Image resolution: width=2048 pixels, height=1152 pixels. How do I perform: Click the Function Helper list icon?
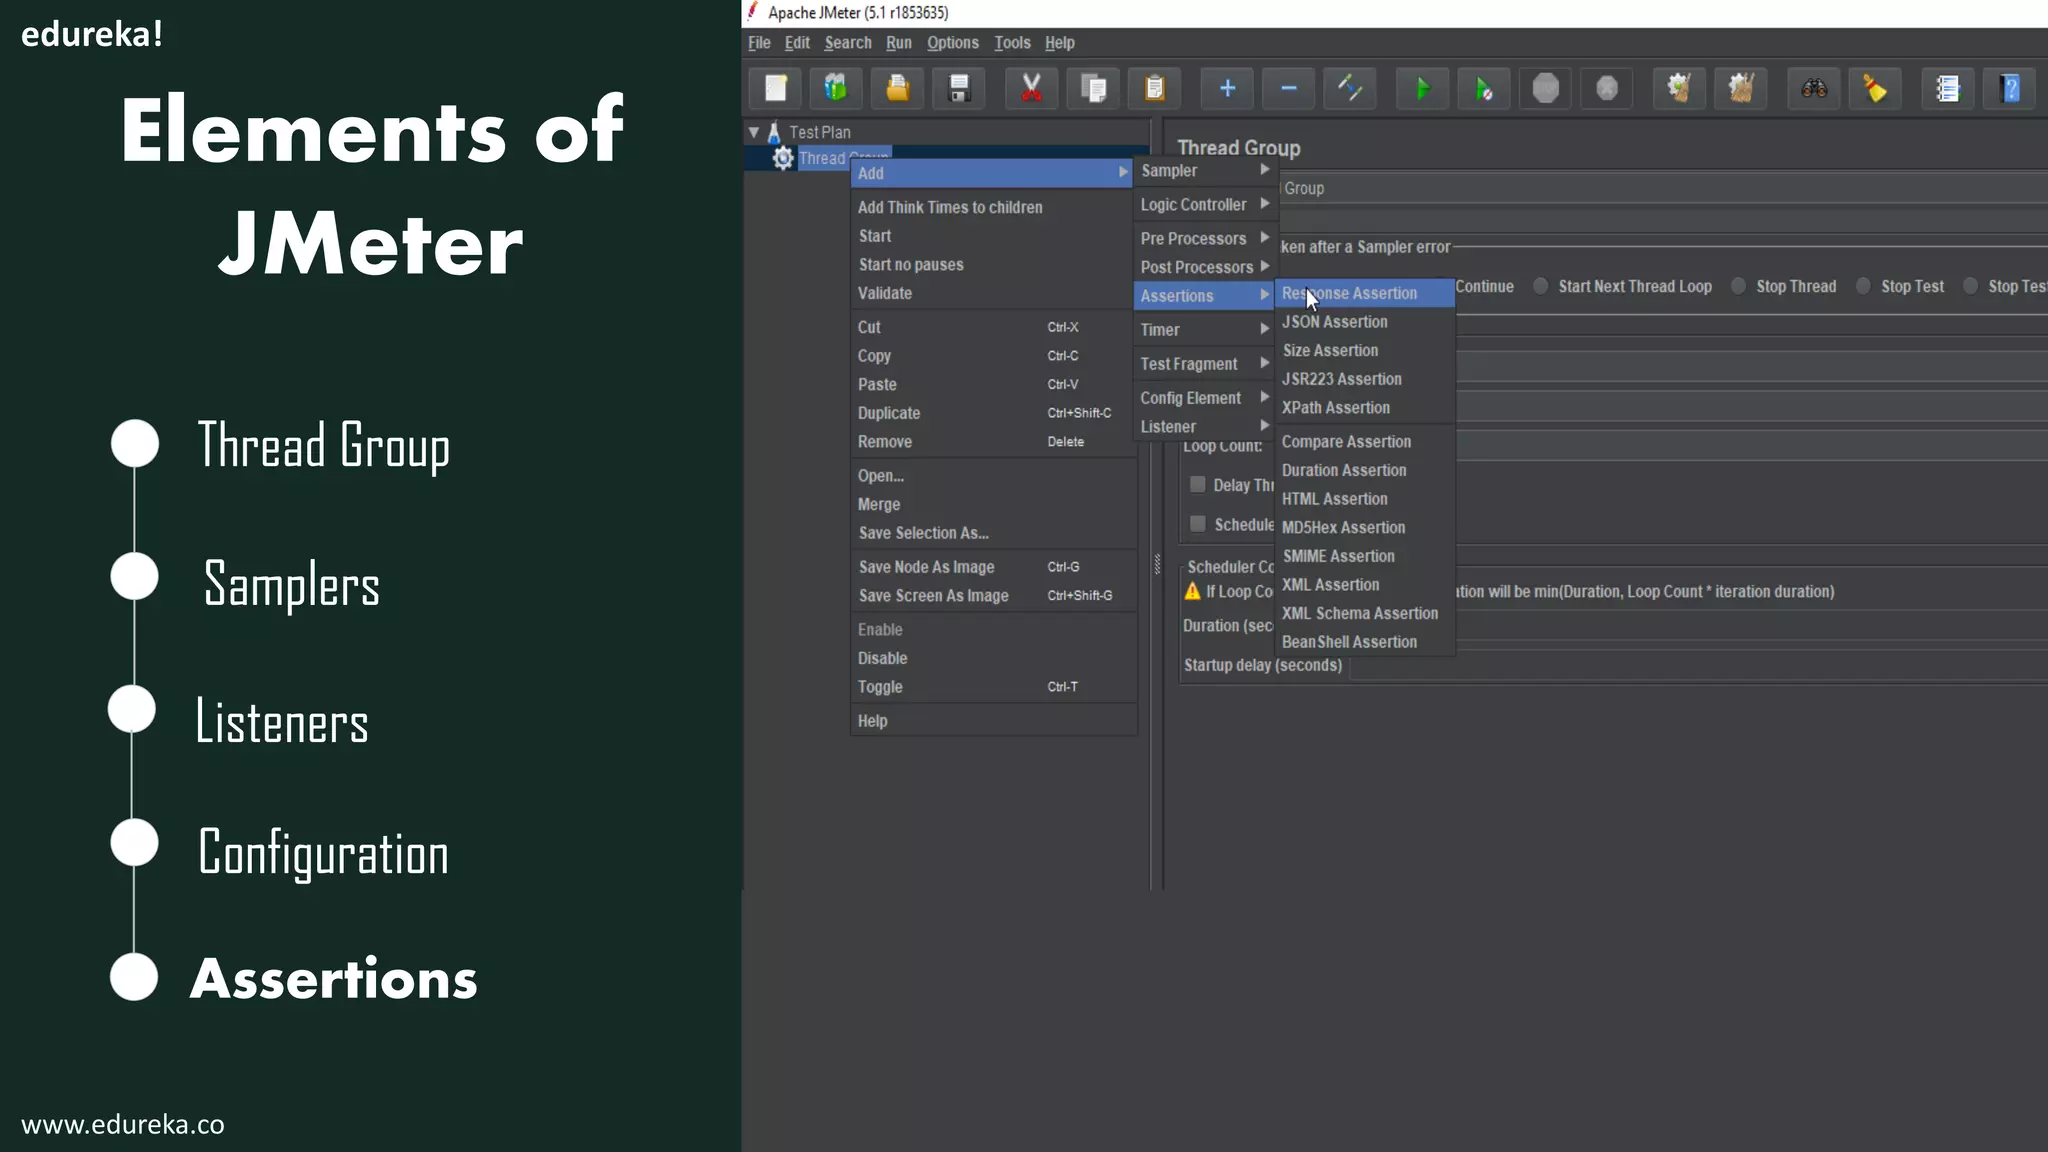(1948, 88)
